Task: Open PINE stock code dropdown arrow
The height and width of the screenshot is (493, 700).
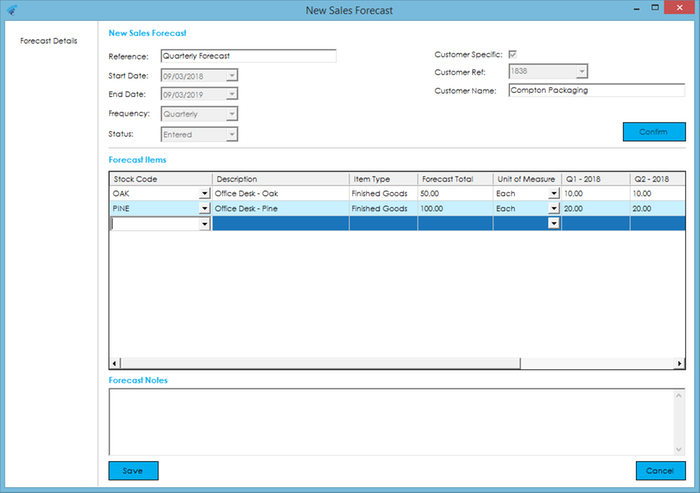Action: (x=204, y=208)
